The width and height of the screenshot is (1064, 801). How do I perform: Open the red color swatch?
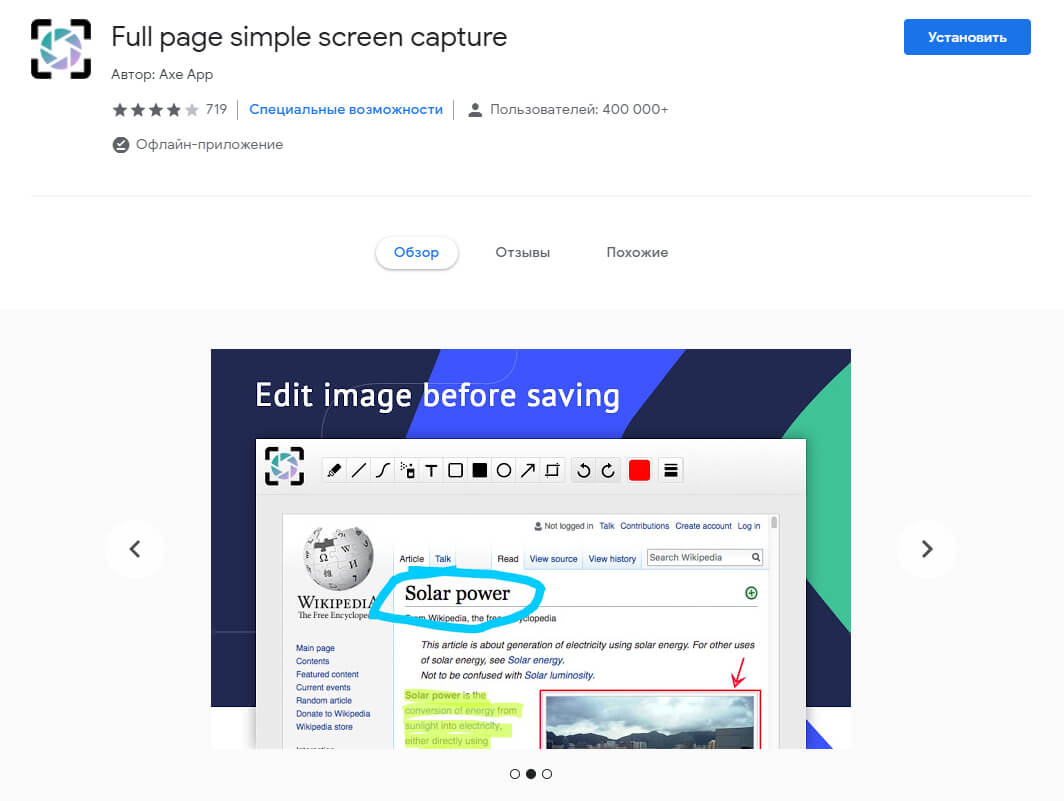639,470
